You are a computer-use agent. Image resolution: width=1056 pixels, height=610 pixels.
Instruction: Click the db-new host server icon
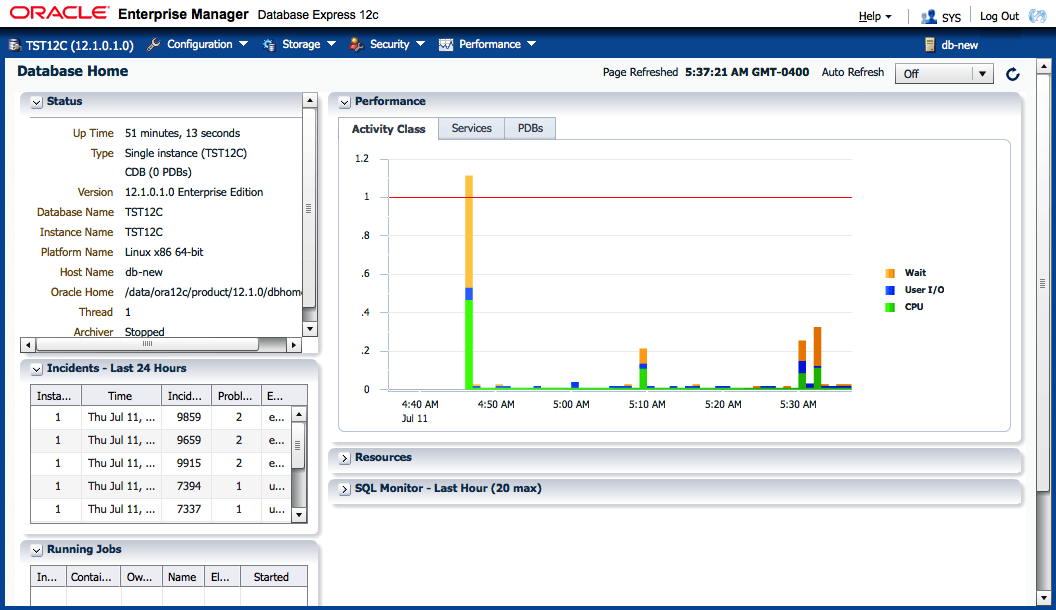click(x=929, y=45)
